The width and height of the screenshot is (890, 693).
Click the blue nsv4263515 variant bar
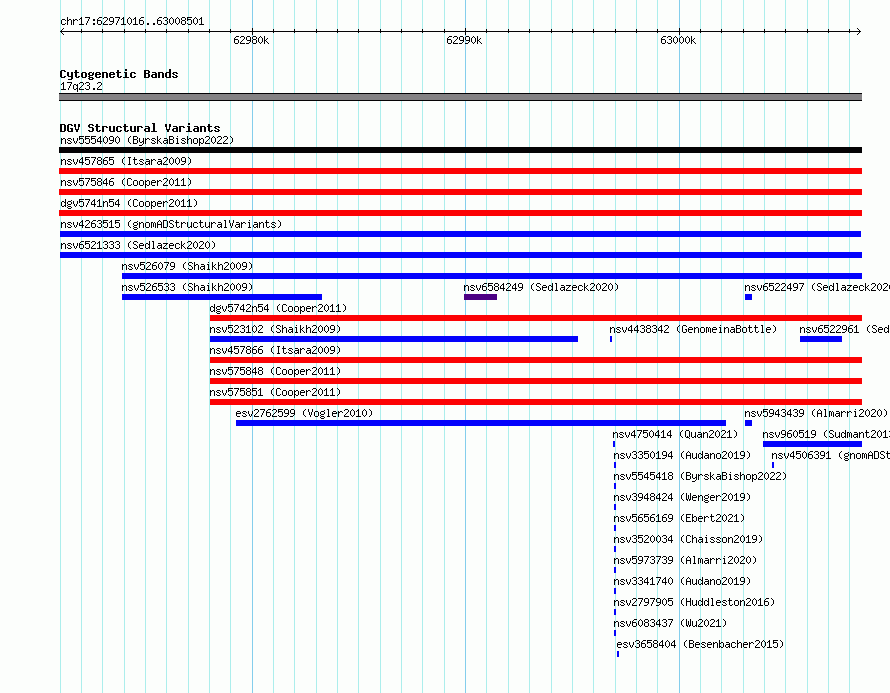(x=460, y=234)
